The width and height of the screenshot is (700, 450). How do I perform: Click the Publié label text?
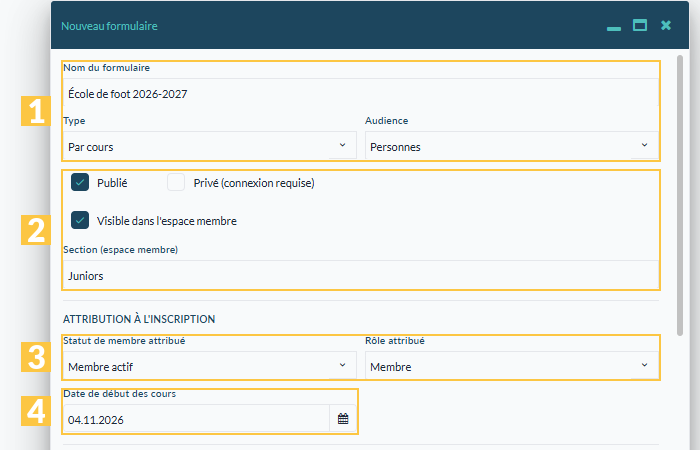(x=112, y=183)
